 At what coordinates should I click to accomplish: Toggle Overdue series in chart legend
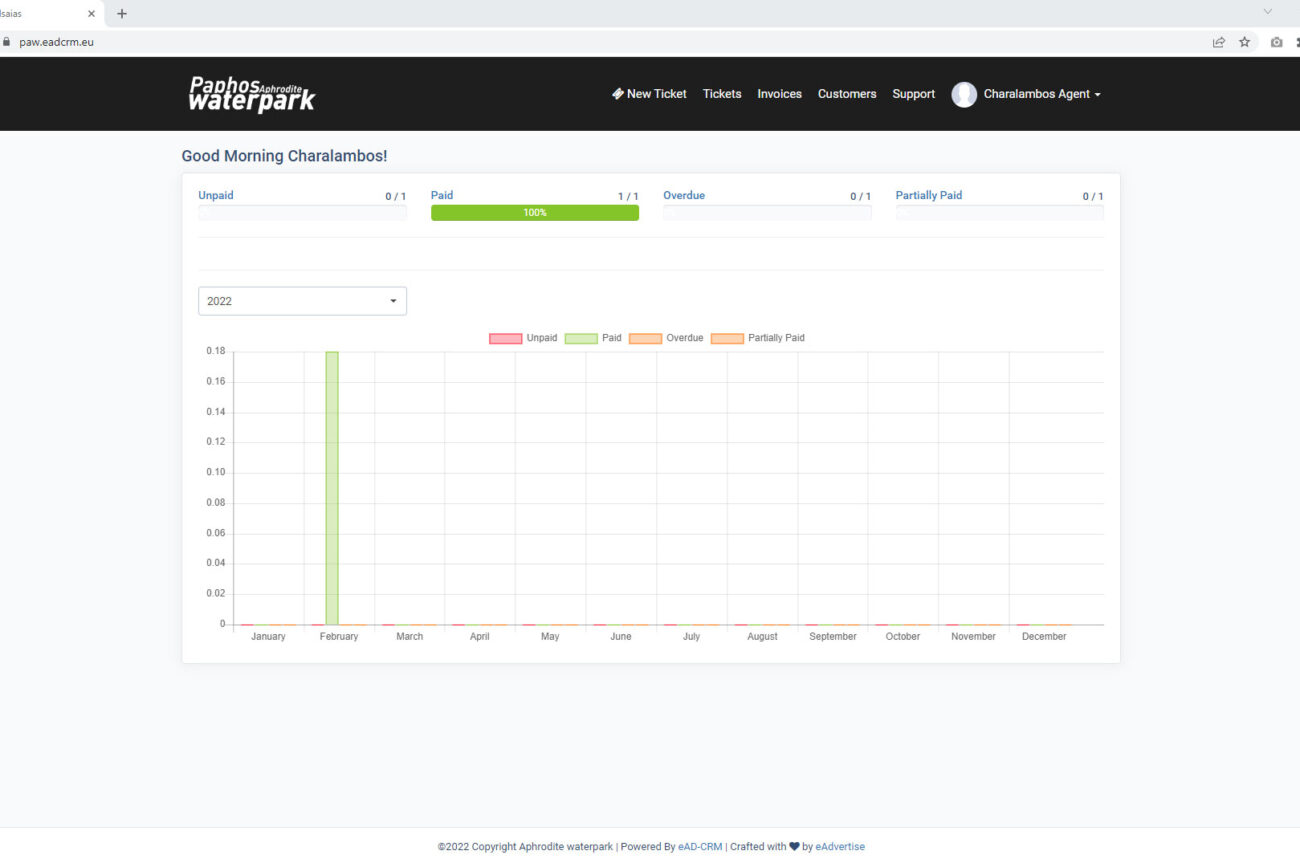(666, 338)
